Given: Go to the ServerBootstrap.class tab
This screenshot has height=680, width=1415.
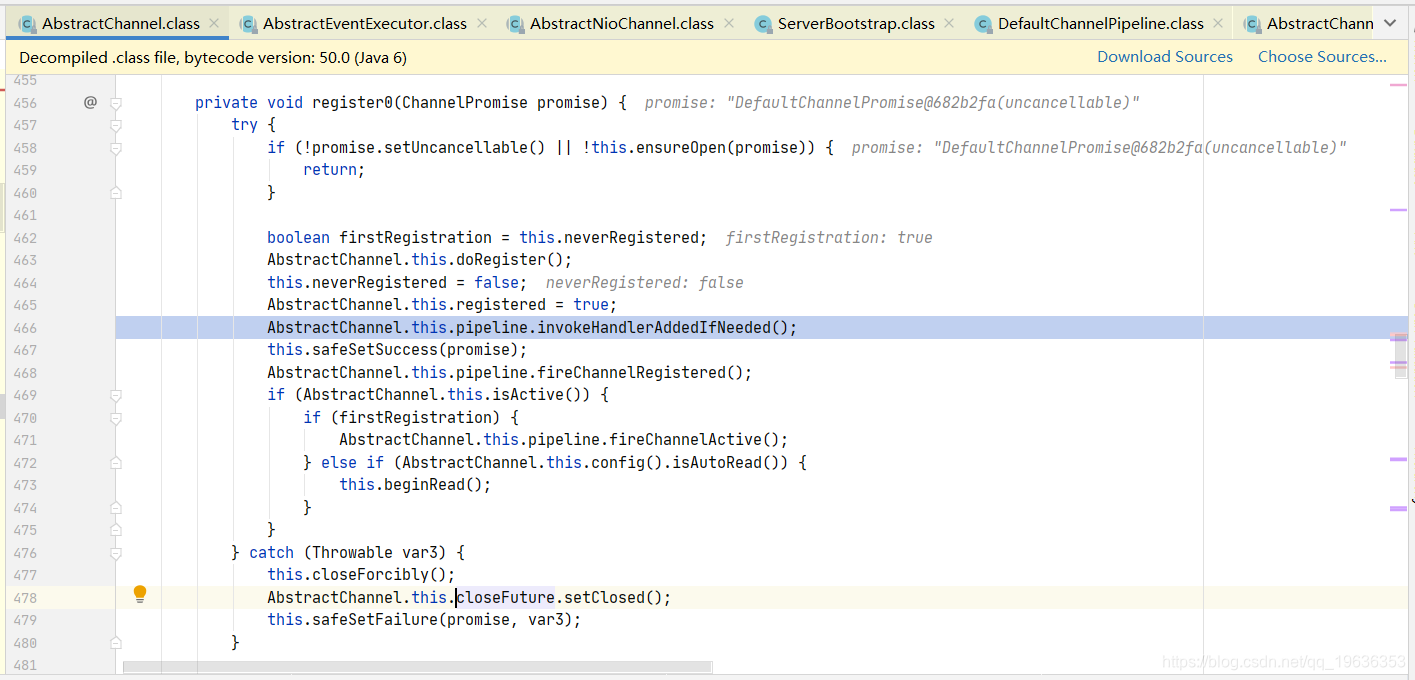Looking at the screenshot, I should pyautogui.click(x=856, y=23).
